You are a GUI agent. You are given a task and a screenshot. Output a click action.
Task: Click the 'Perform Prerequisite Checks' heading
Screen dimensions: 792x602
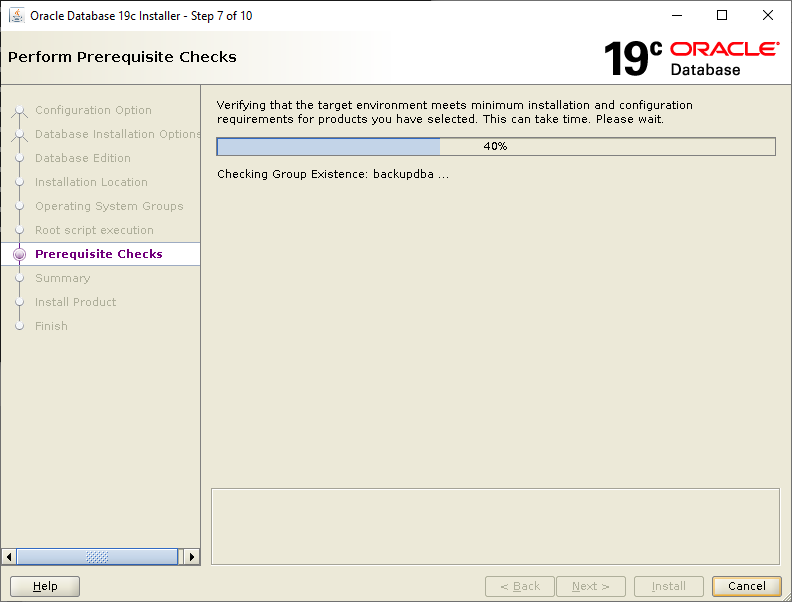point(122,57)
